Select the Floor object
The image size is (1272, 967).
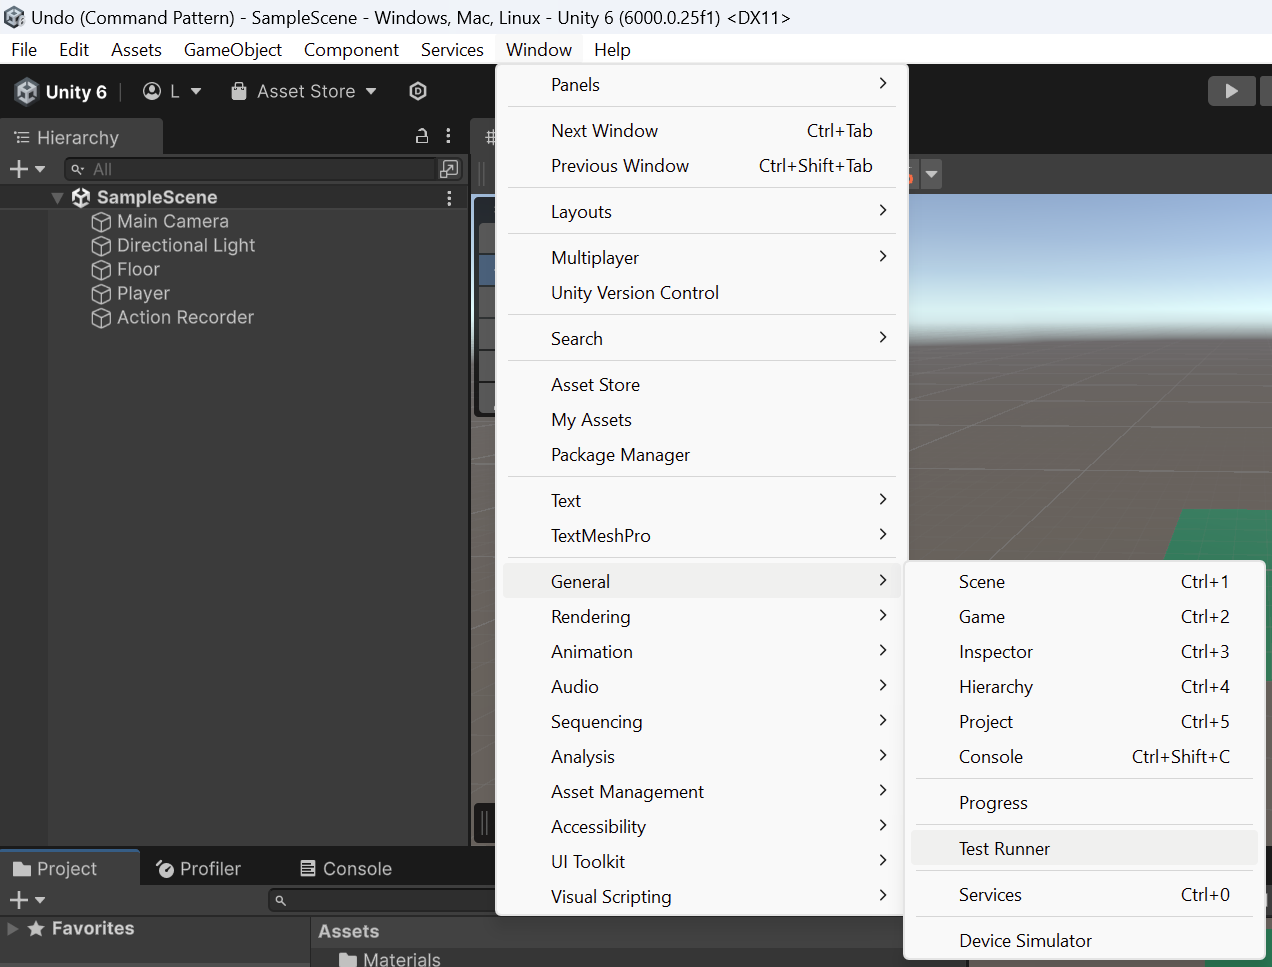coord(138,269)
